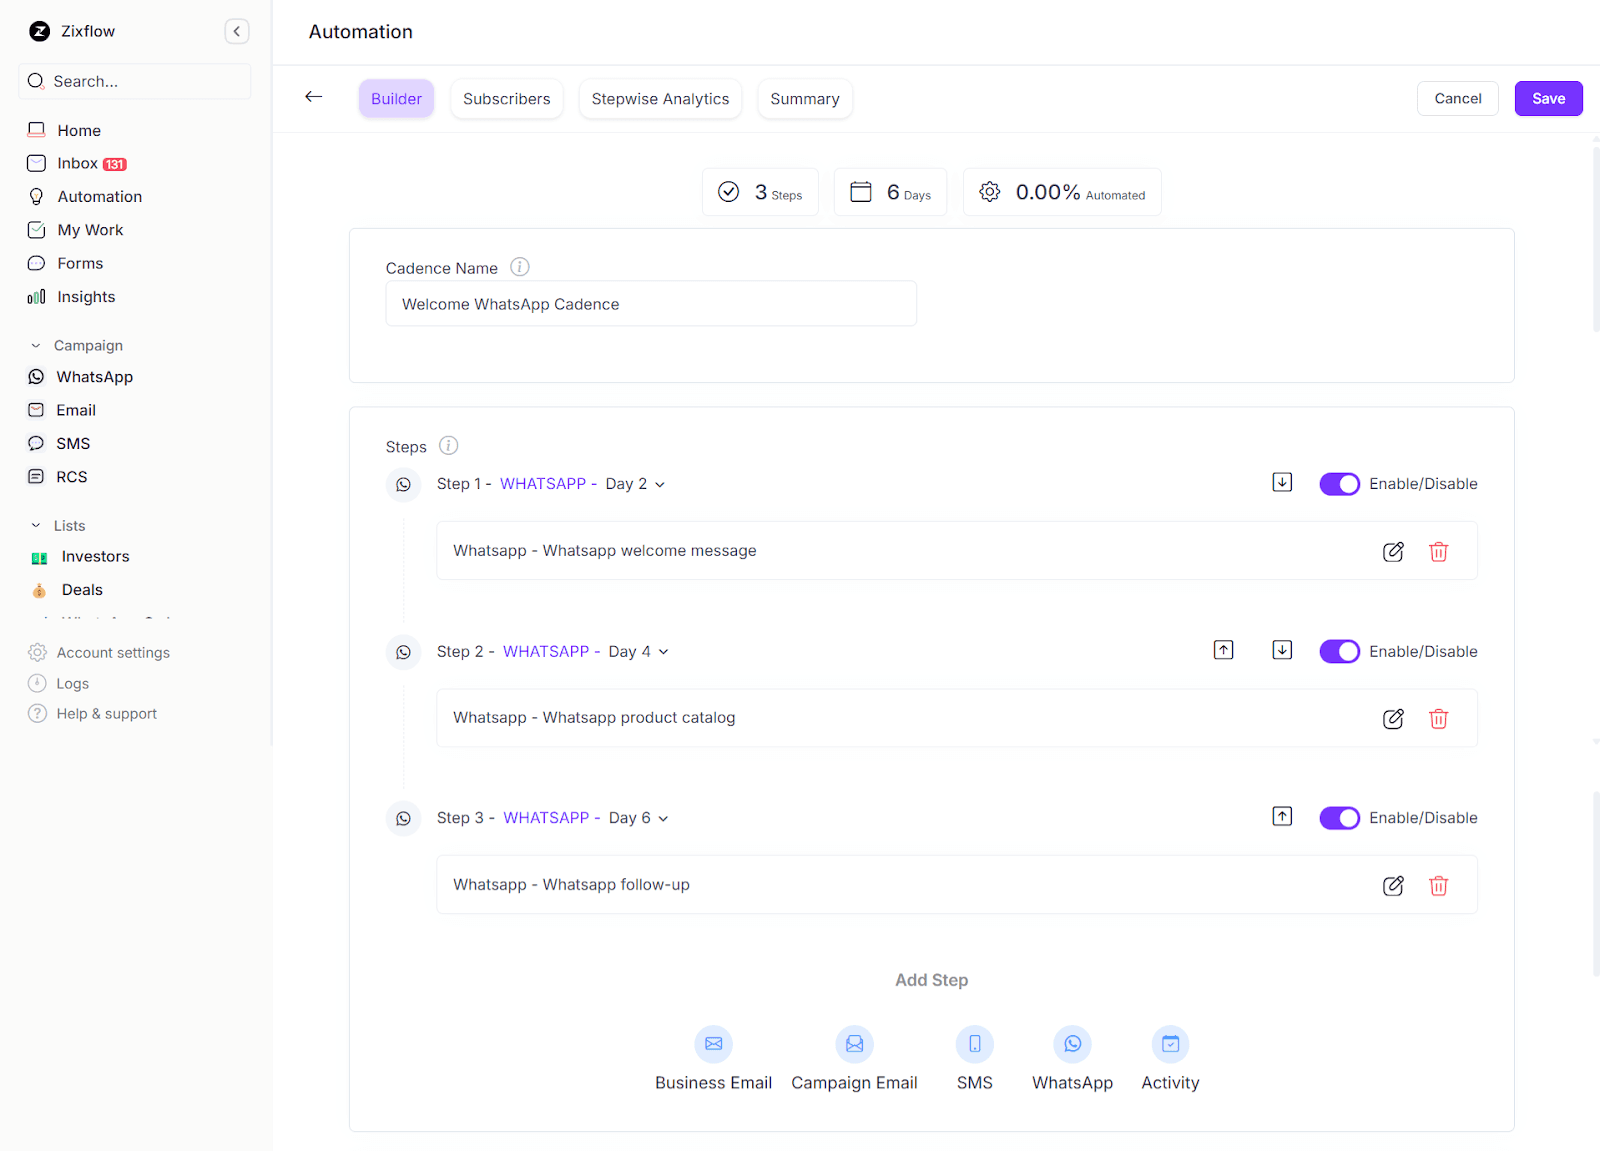
Task: Switch to the Stepwise Analytics tab
Action: click(660, 99)
